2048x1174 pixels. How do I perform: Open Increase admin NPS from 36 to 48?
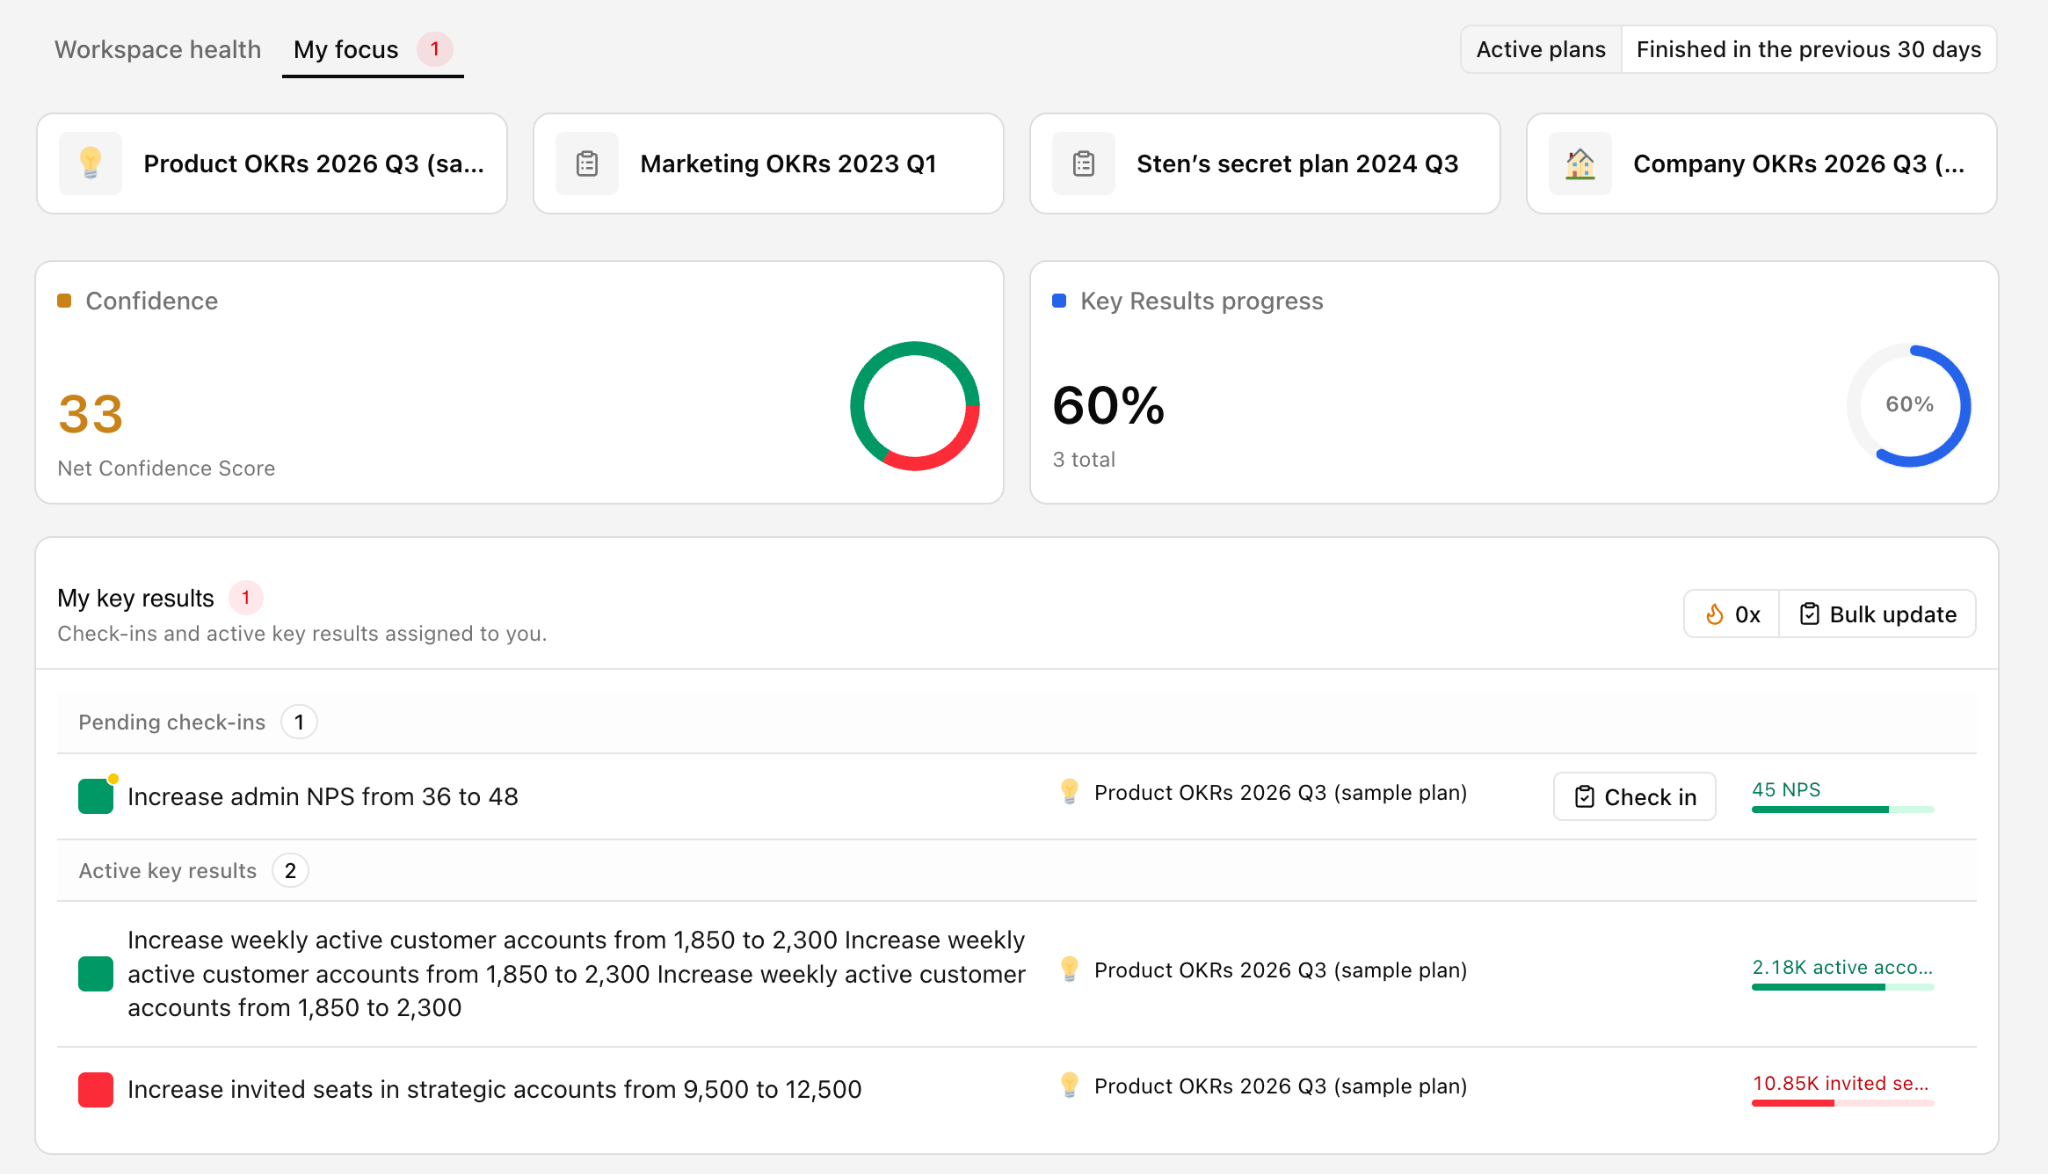(x=323, y=796)
